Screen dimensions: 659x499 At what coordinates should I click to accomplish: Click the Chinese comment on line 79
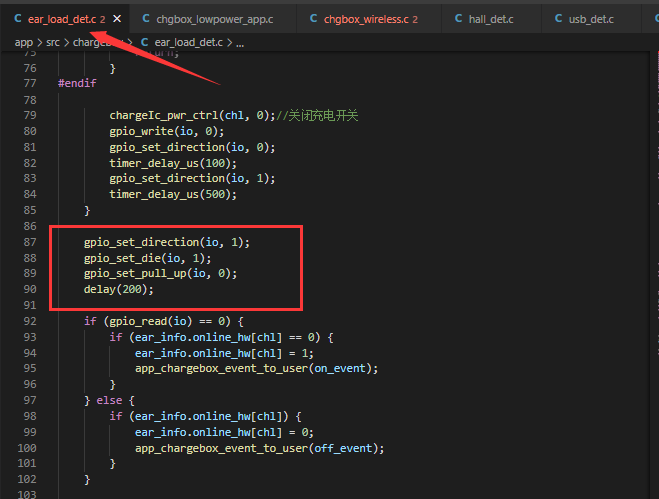click(x=317, y=116)
